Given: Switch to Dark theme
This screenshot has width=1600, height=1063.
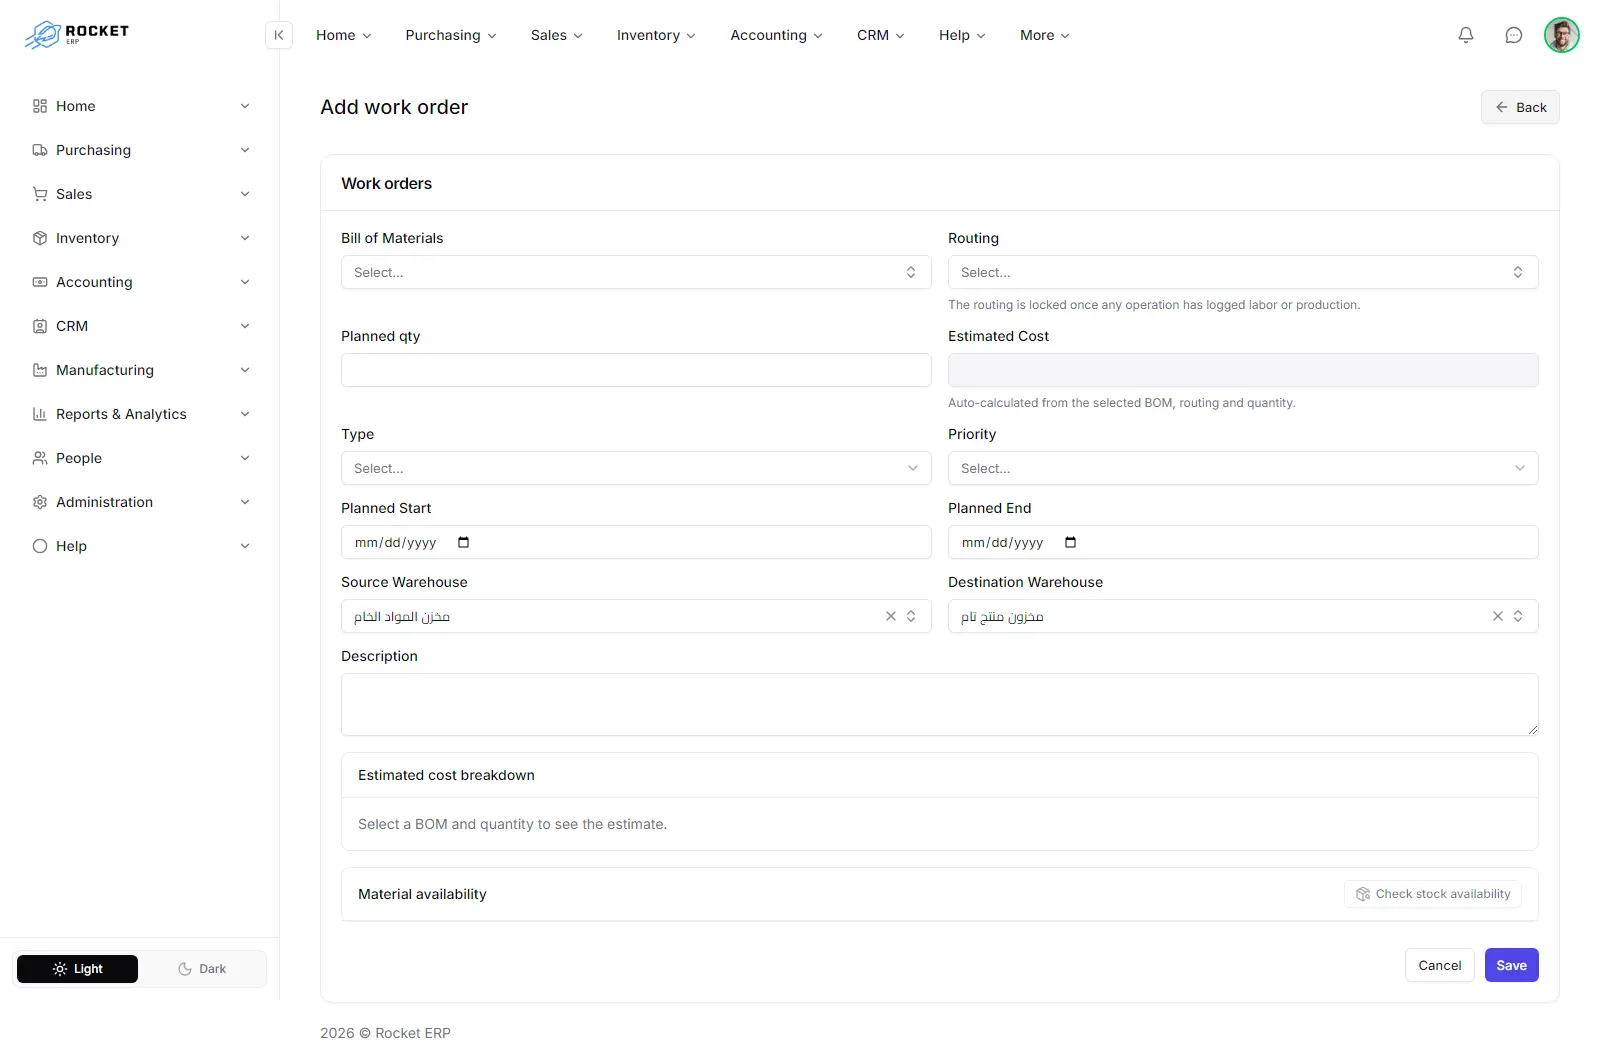Looking at the screenshot, I should tap(202, 969).
